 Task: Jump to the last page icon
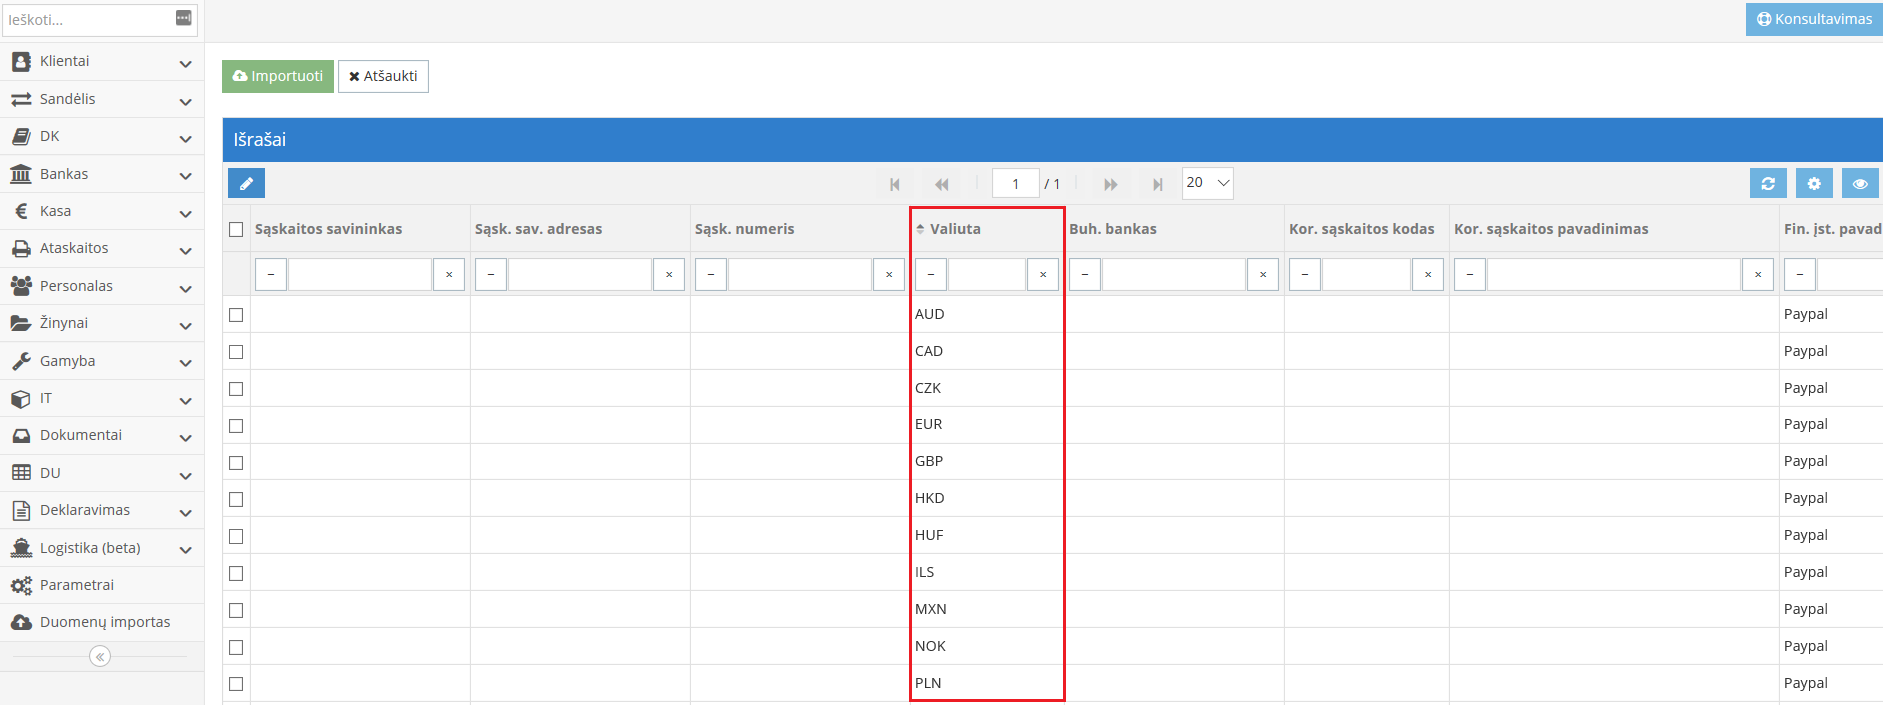coord(1157,184)
